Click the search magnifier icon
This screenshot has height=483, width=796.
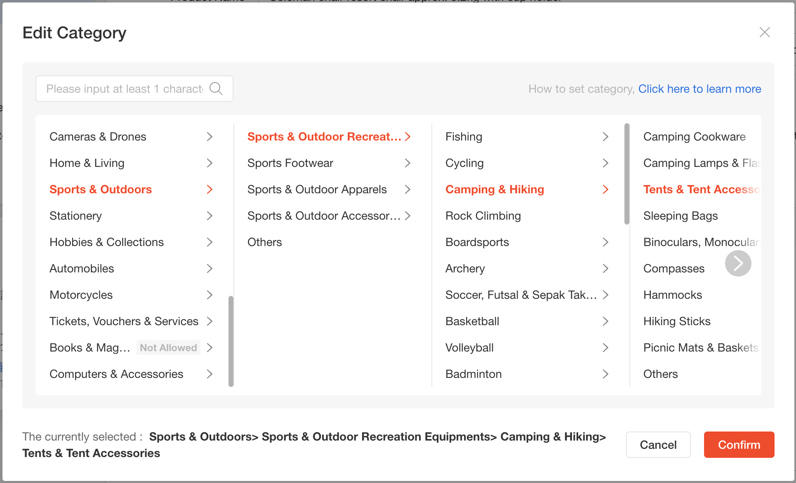click(216, 89)
